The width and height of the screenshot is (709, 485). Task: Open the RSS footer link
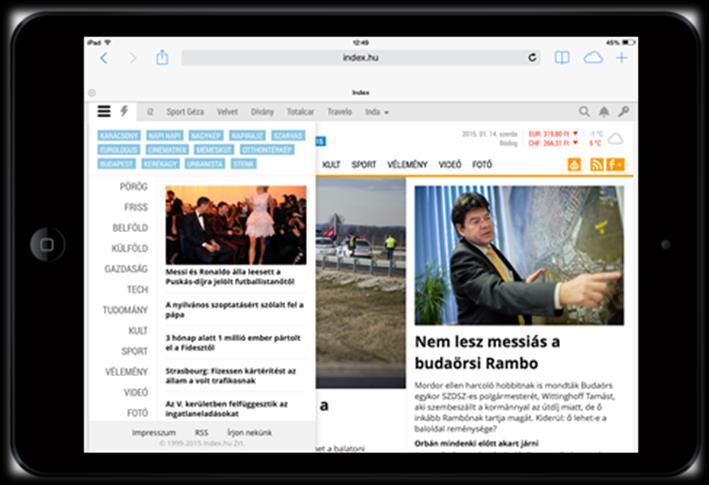(201, 433)
